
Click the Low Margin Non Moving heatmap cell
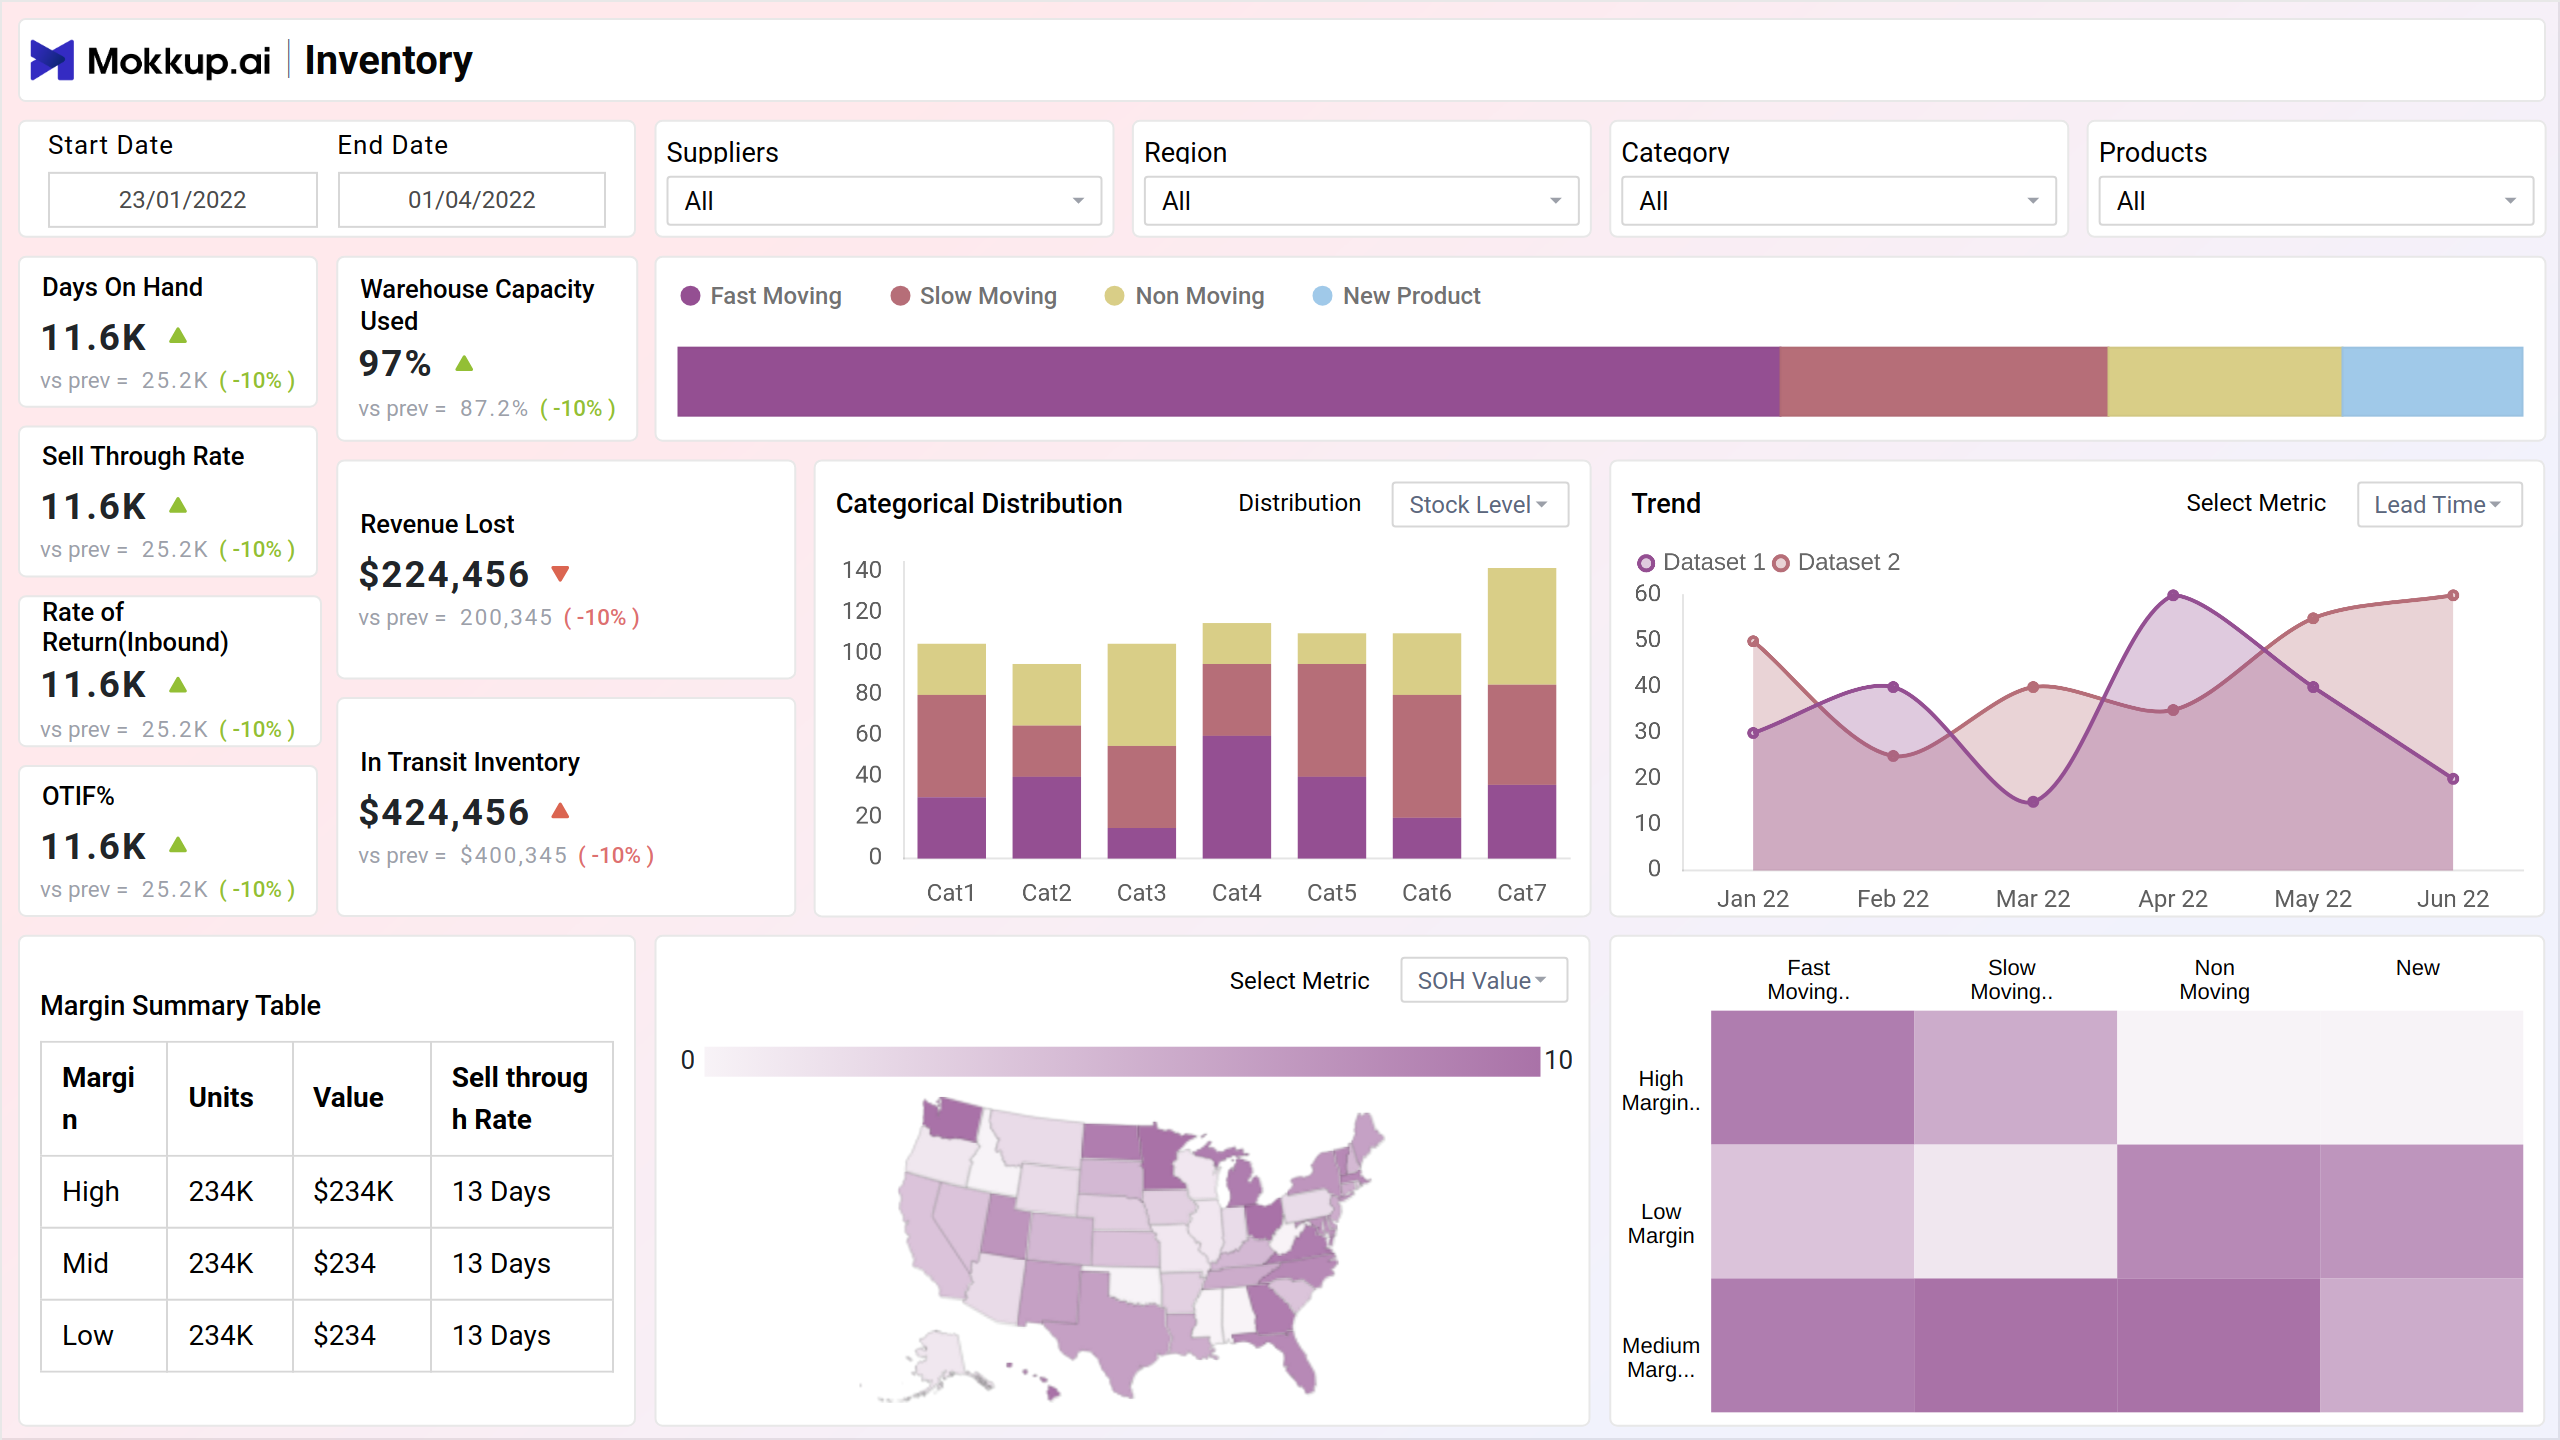pos(2218,1211)
